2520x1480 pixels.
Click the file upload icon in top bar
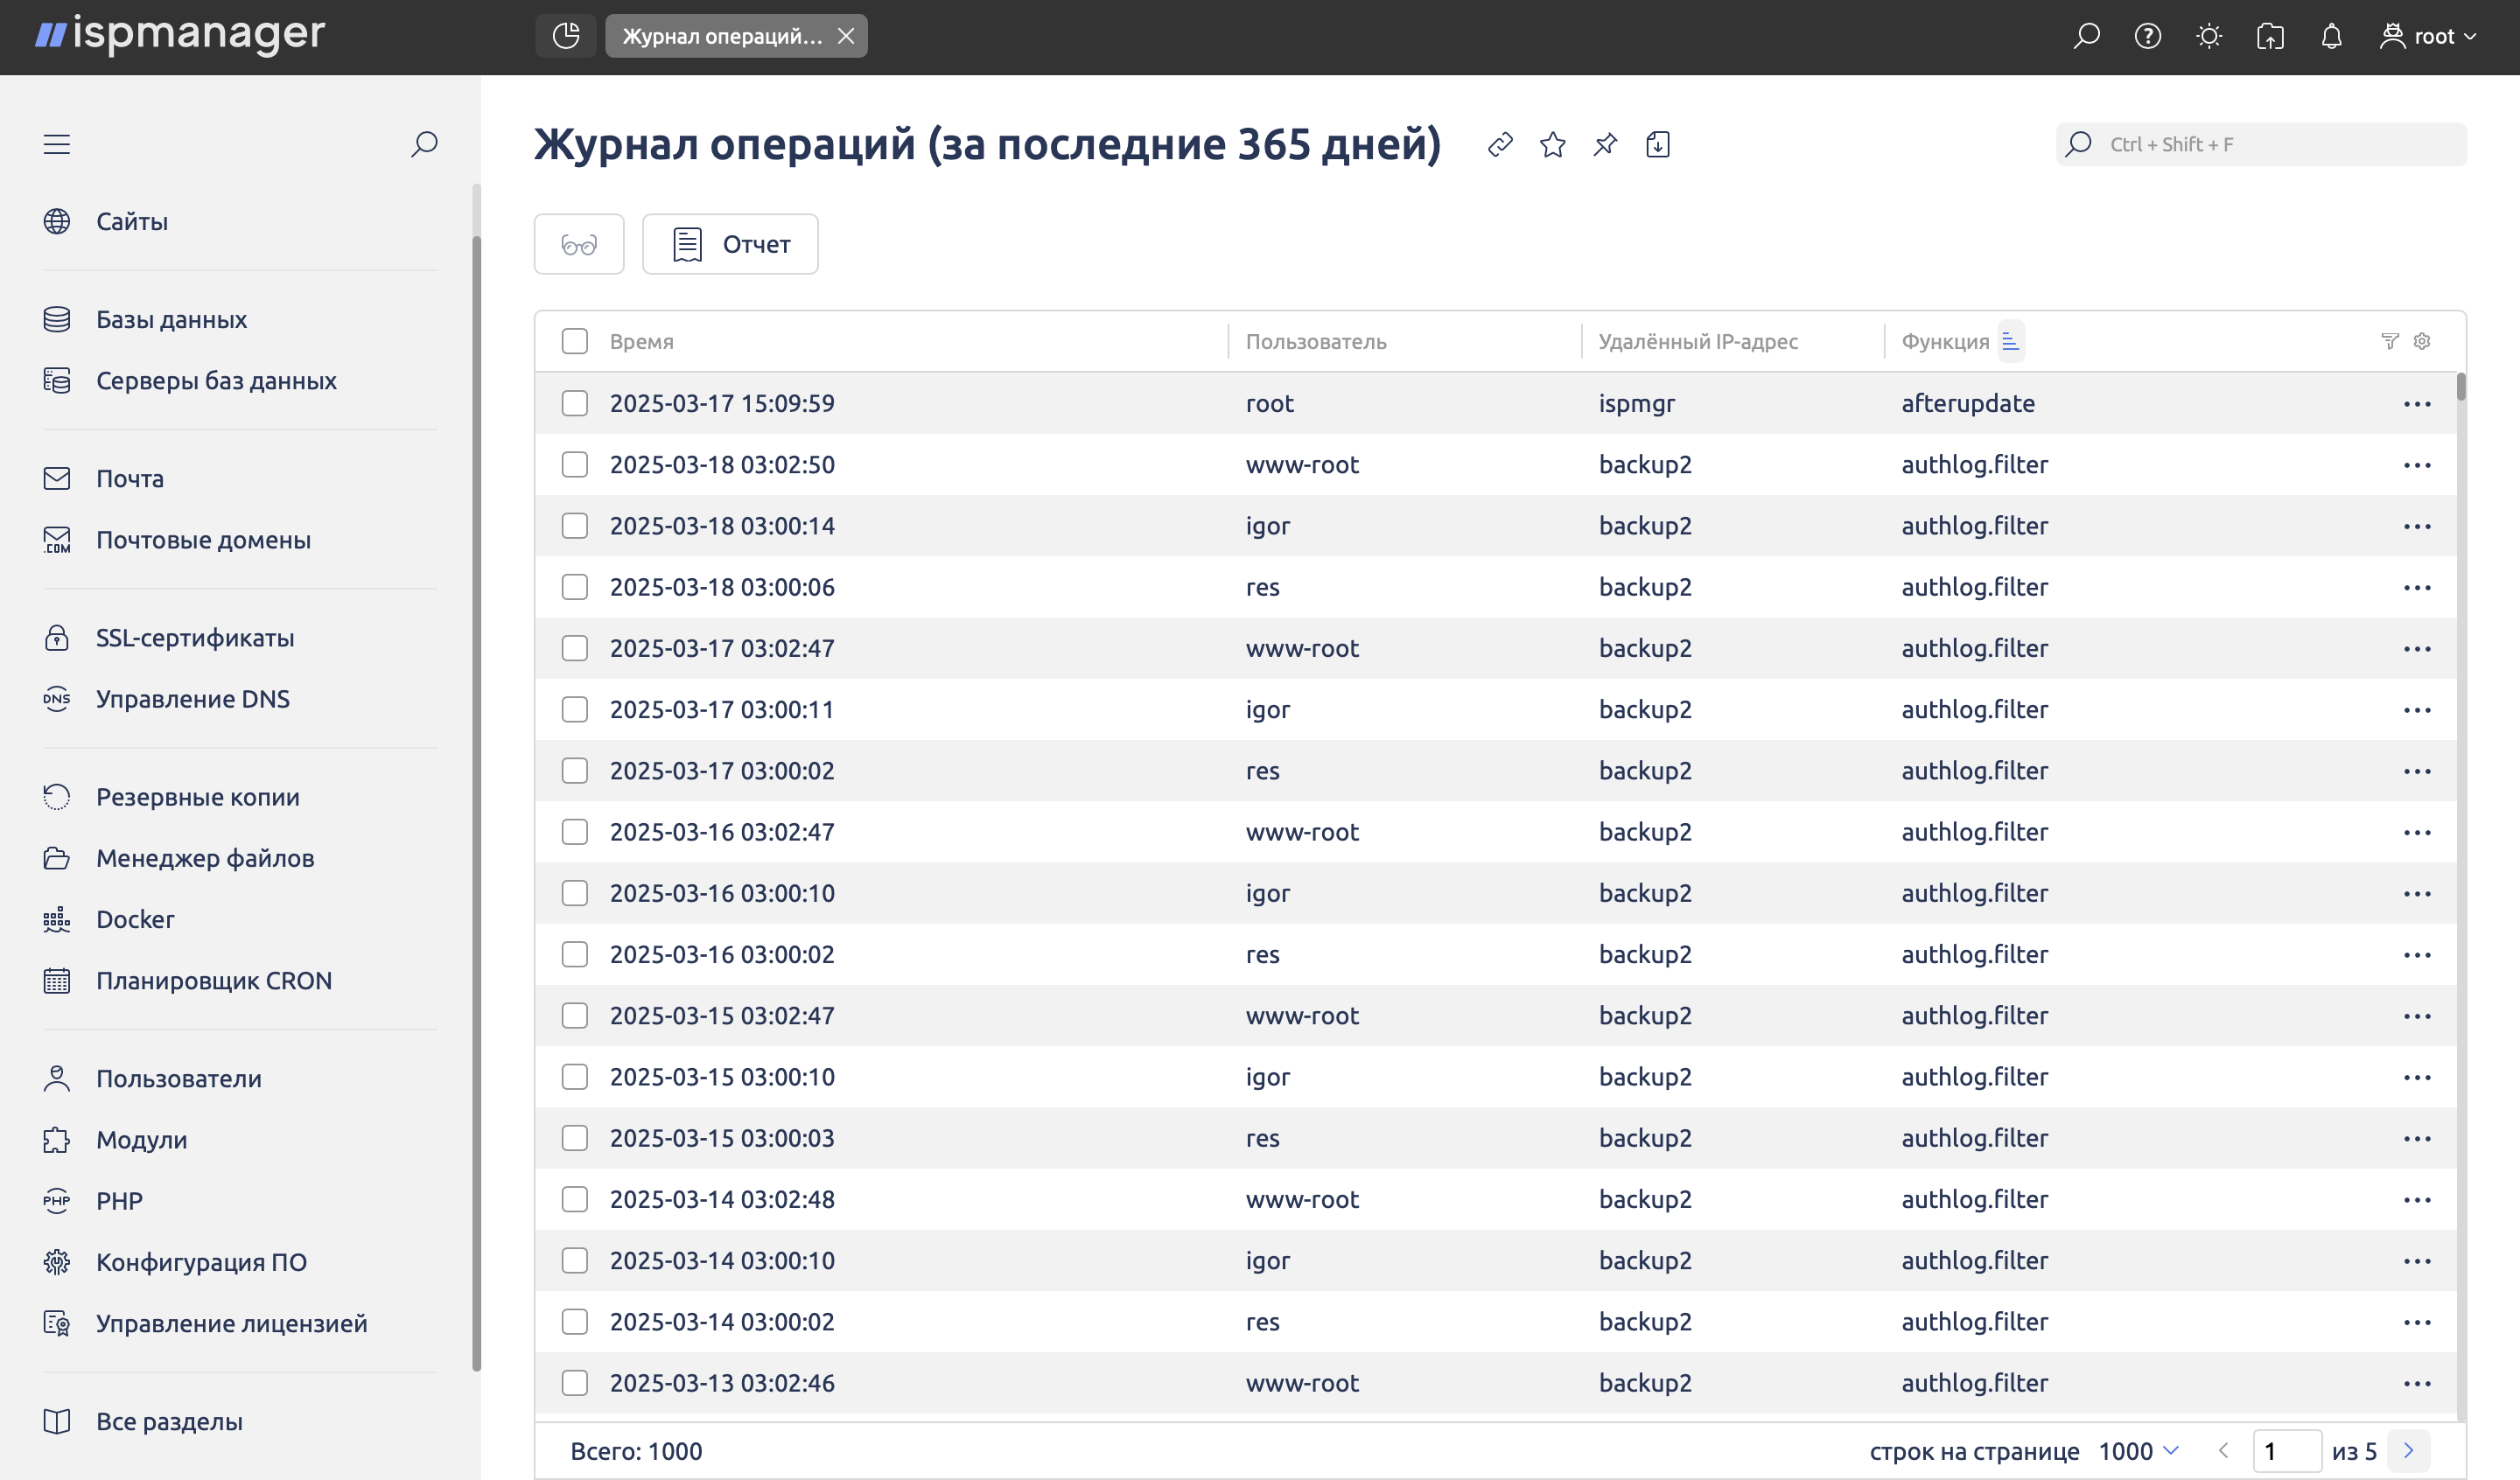click(2270, 36)
